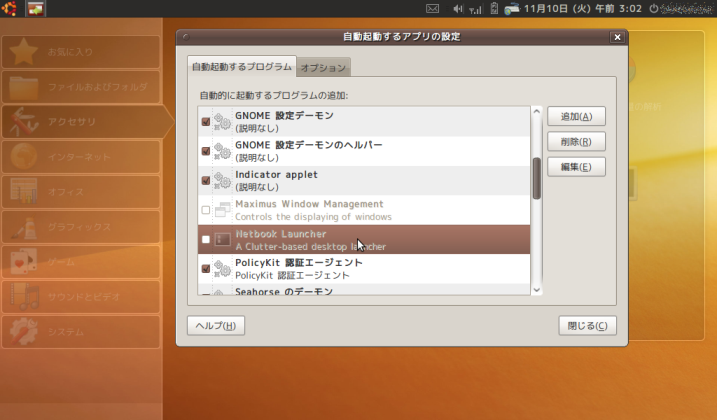Screen dimensions: 717x420
Task: Click the volume speaker icon
Action: pos(457,9)
